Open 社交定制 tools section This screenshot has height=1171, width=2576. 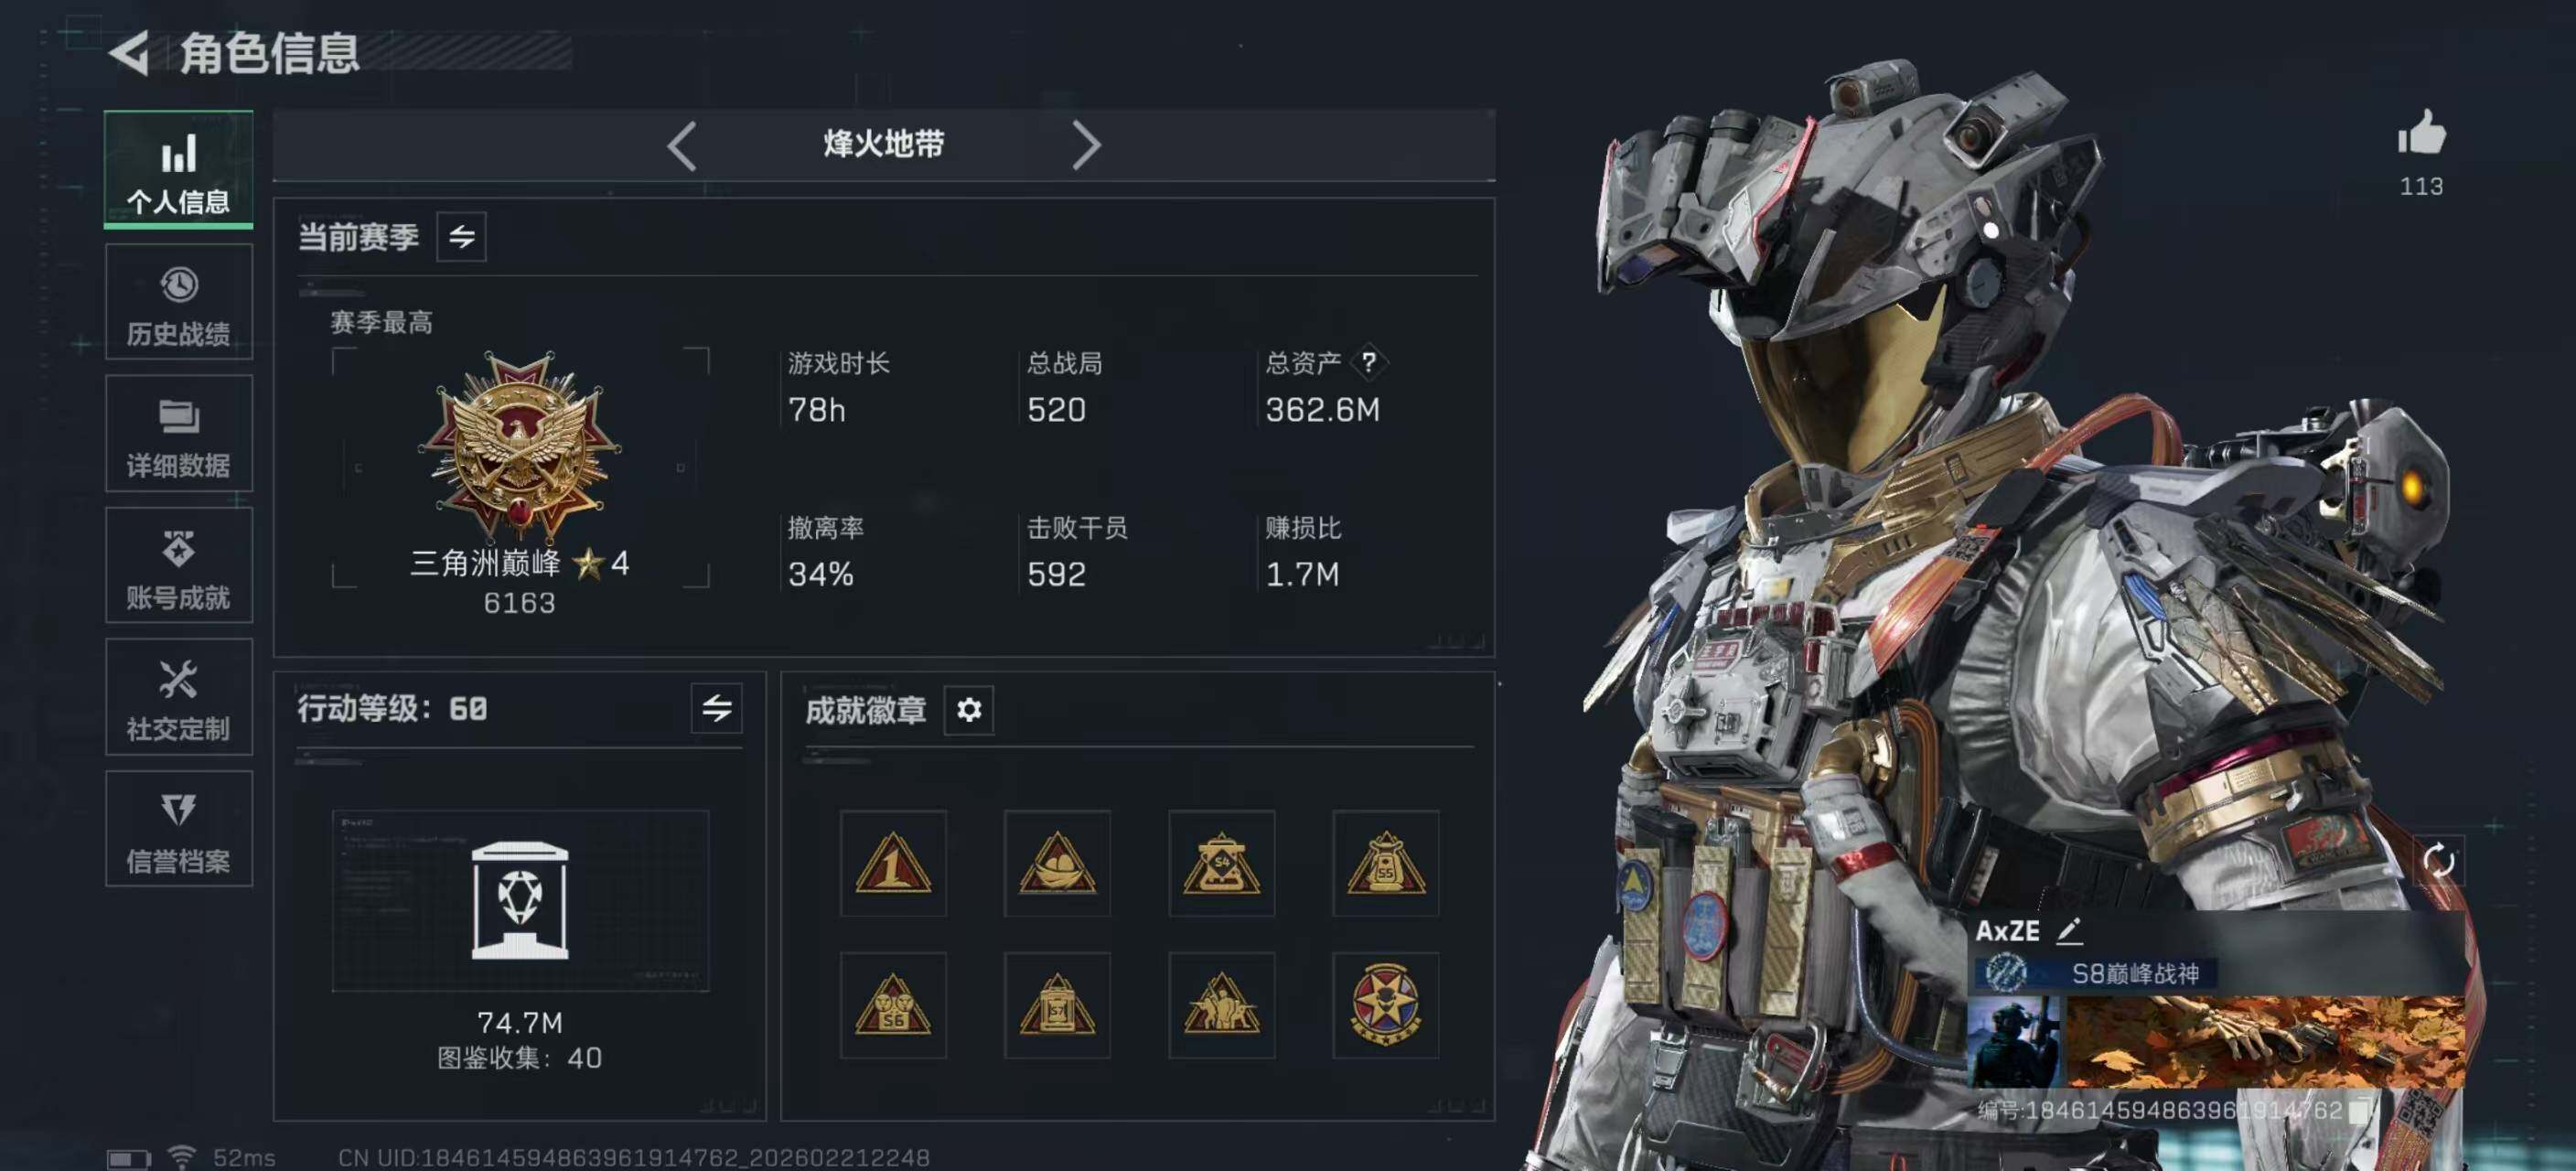pyautogui.click(x=178, y=698)
